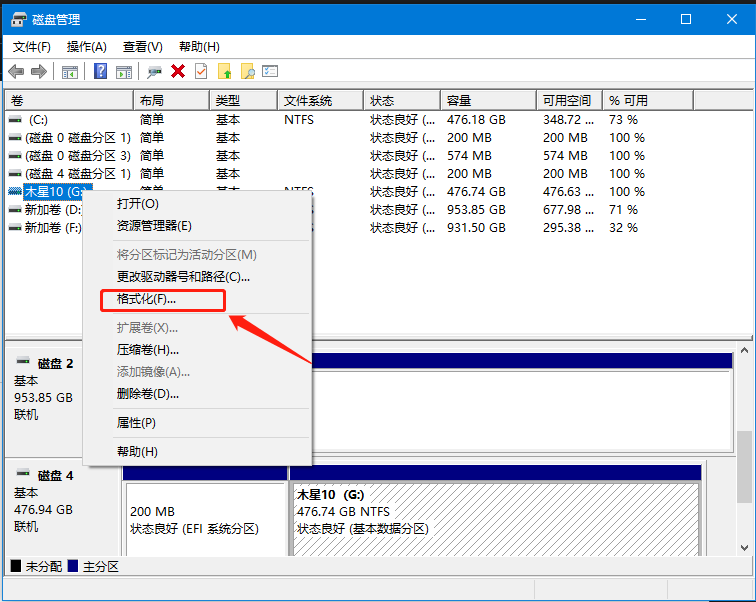Click the properties checkmark page toolbar icon
The image size is (756, 602).
tap(201, 71)
